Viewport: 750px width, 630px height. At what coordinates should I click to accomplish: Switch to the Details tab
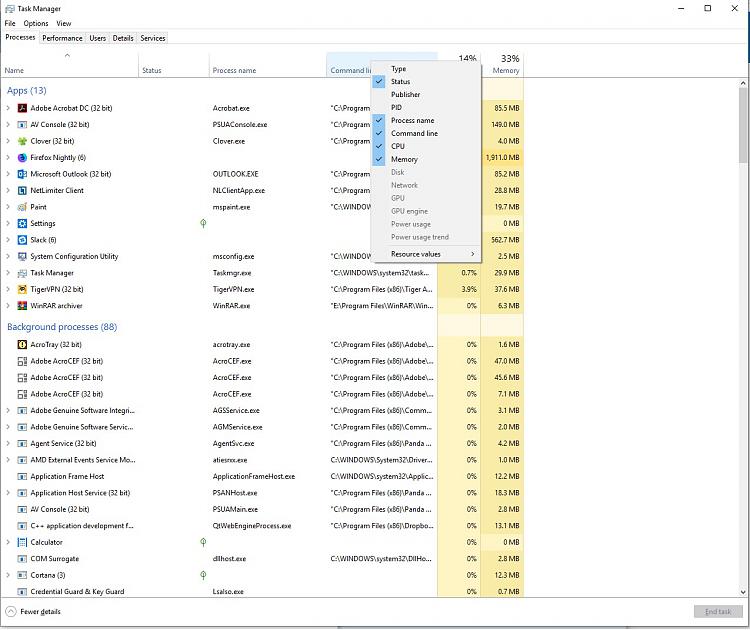(x=123, y=38)
